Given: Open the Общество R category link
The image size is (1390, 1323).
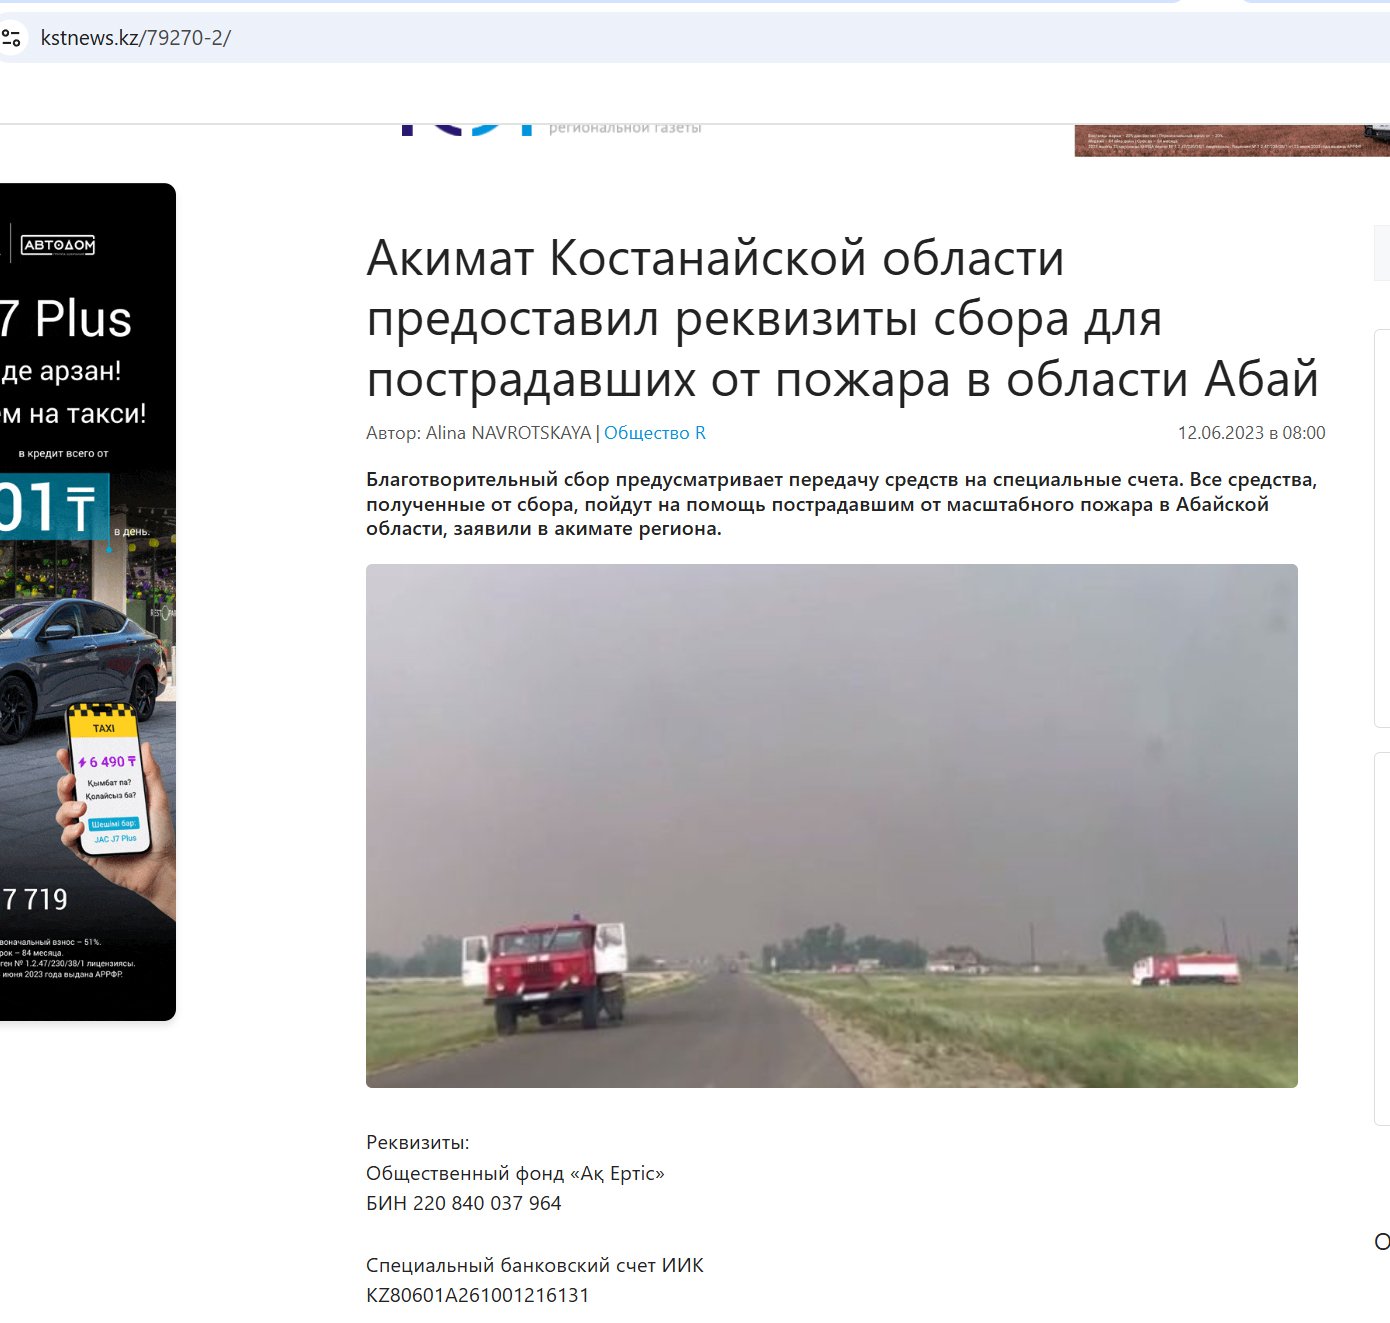Looking at the screenshot, I should pyautogui.click(x=654, y=433).
